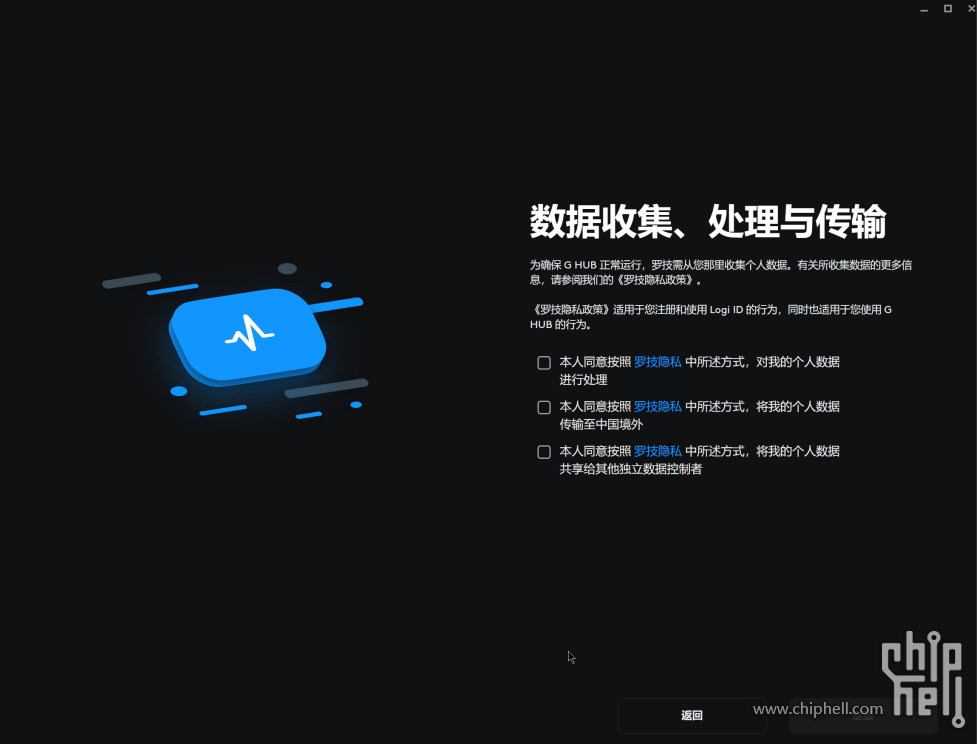This screenshot has width=979, height=744.
Task: Click the paragraph starting 为确保 G HUB 正常运行
Action: point(721,273)
